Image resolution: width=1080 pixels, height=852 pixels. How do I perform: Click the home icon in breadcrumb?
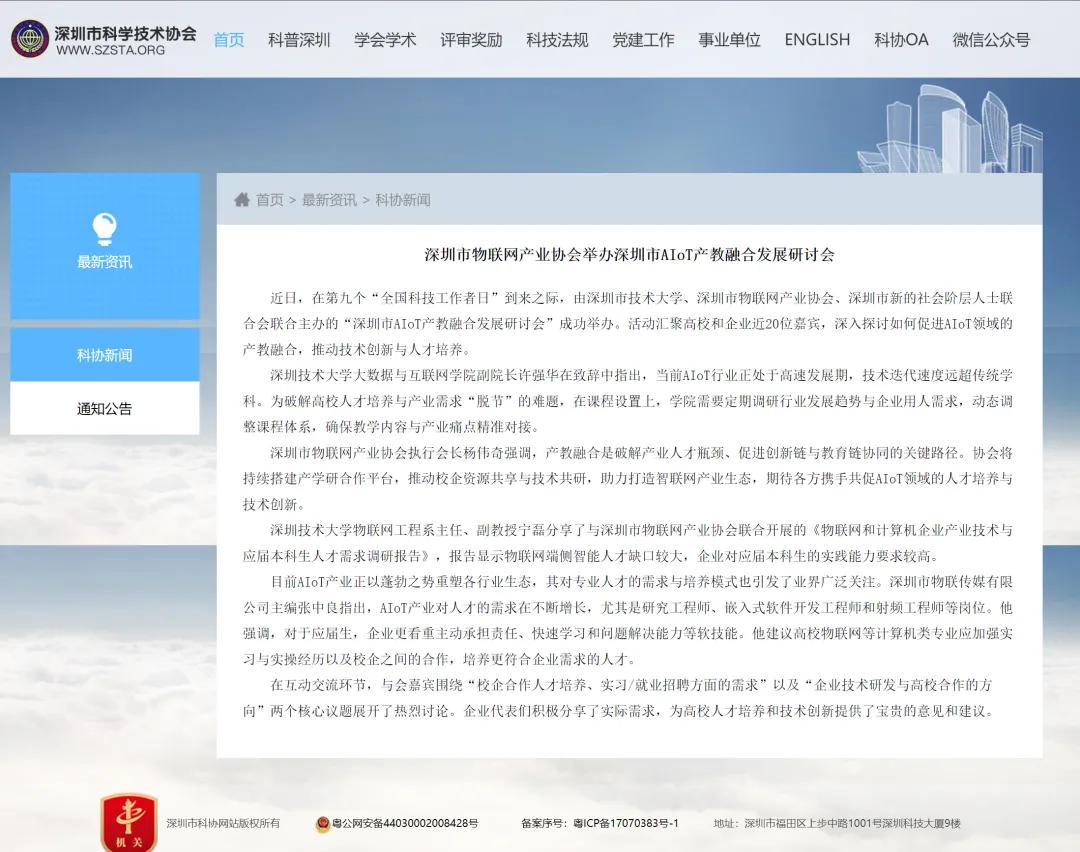242,200
